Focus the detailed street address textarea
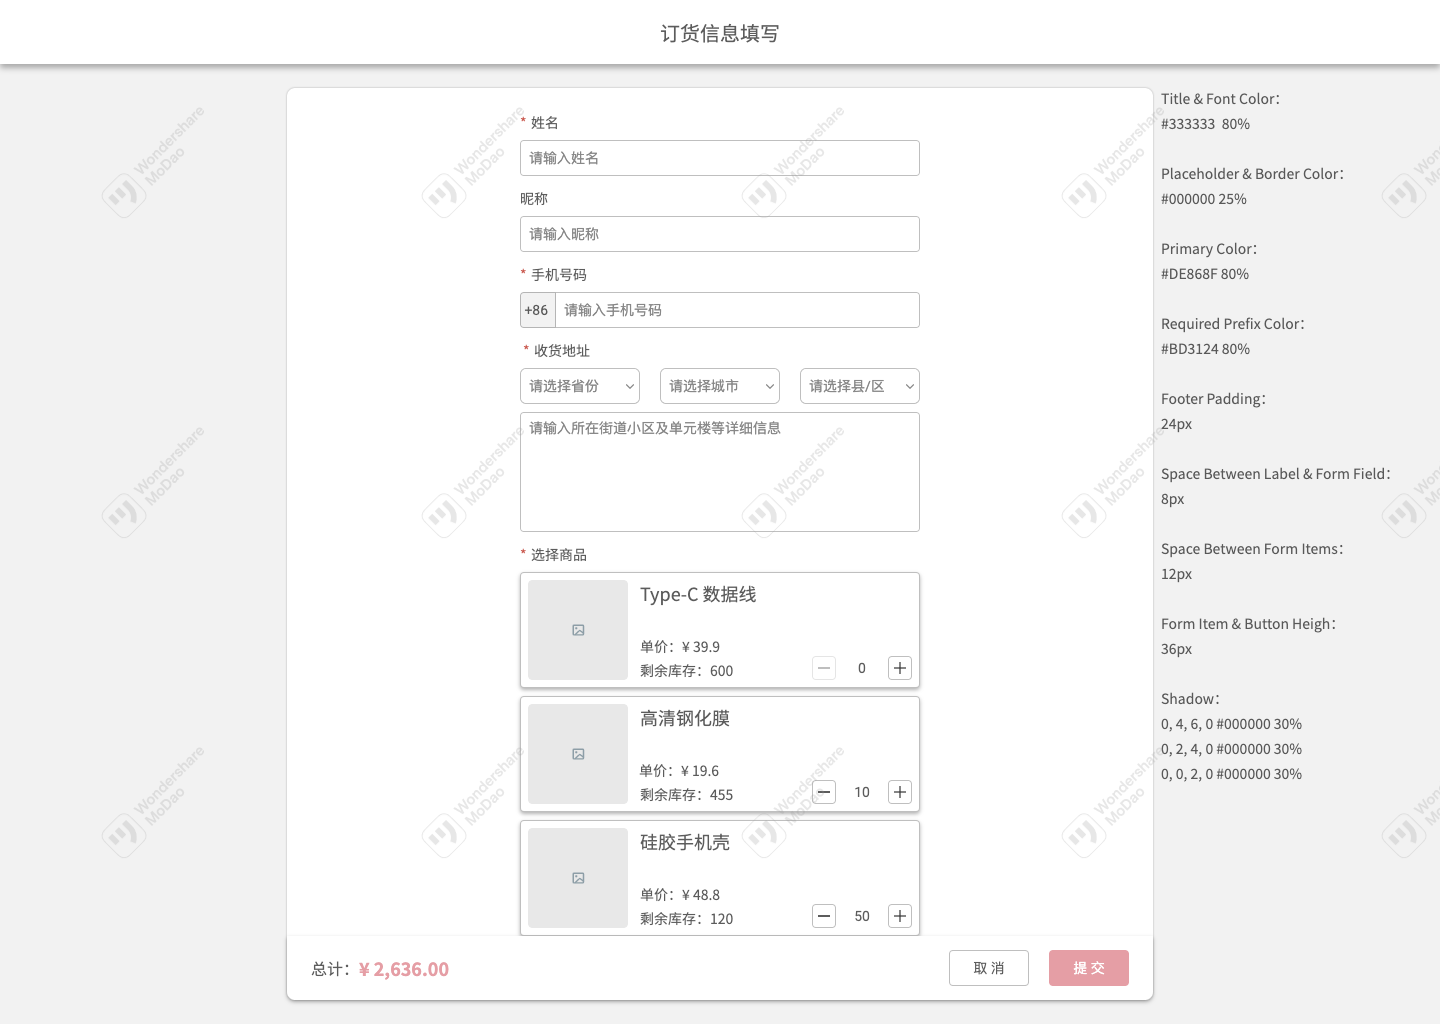Viewport: 1440px width, 1024px height. pyautogui.click(x=720, y=472)
